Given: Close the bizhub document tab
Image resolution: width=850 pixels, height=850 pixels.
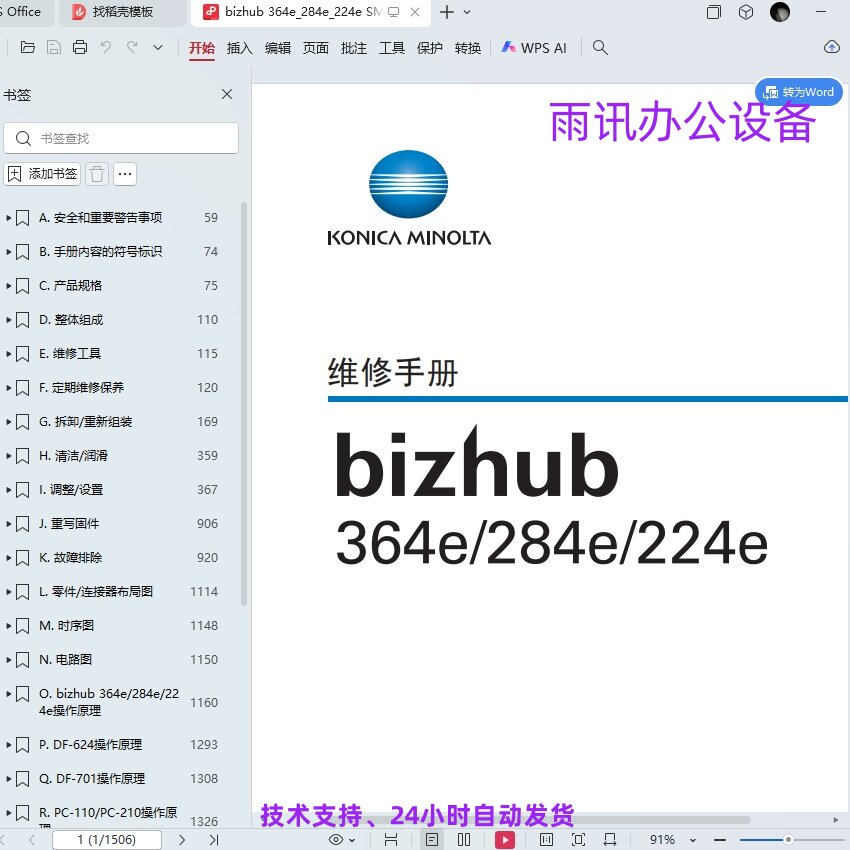Looking at the screenshot, I should pos(415,12).
